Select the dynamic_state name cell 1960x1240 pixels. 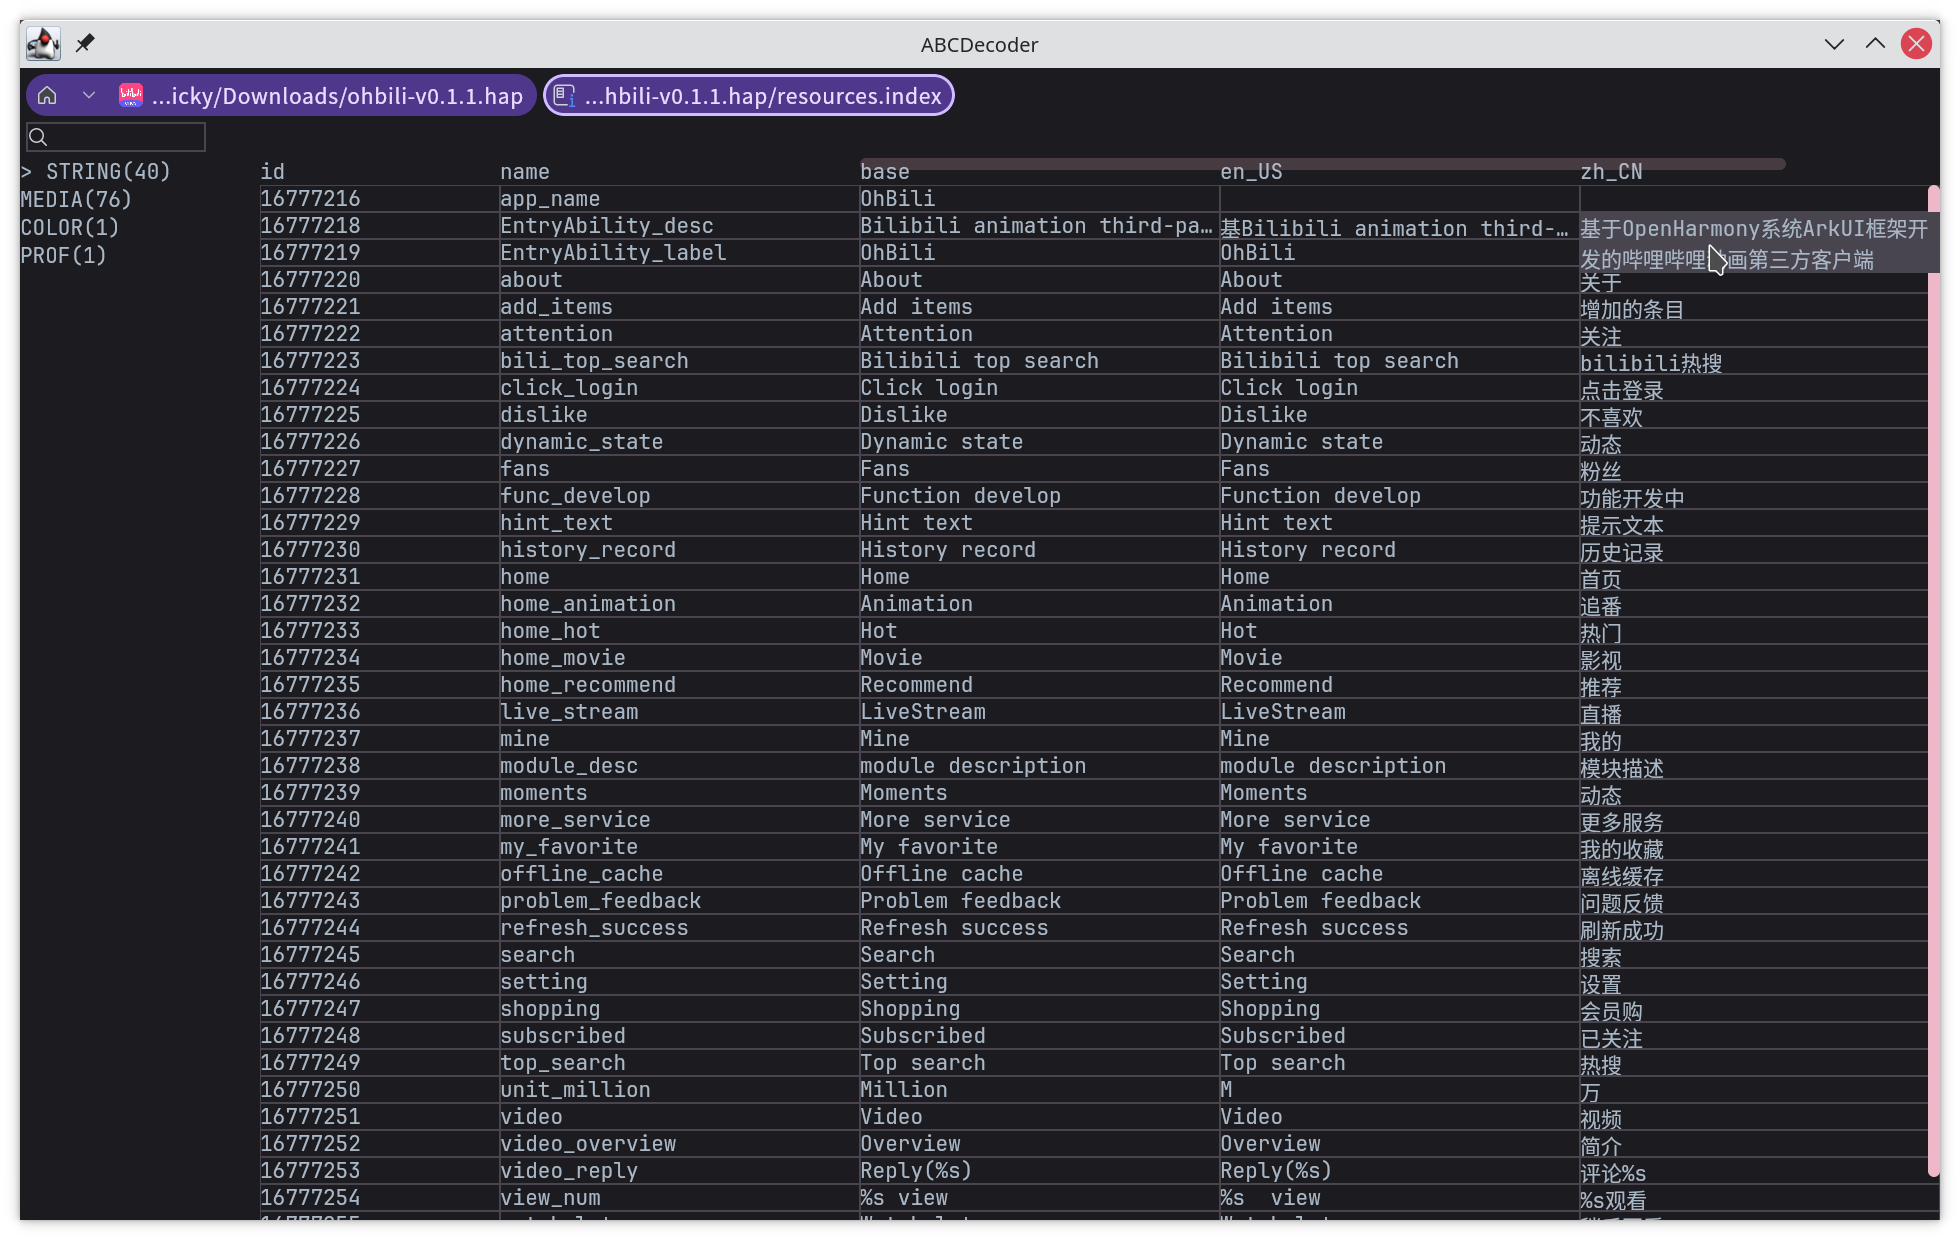(680, 441)
